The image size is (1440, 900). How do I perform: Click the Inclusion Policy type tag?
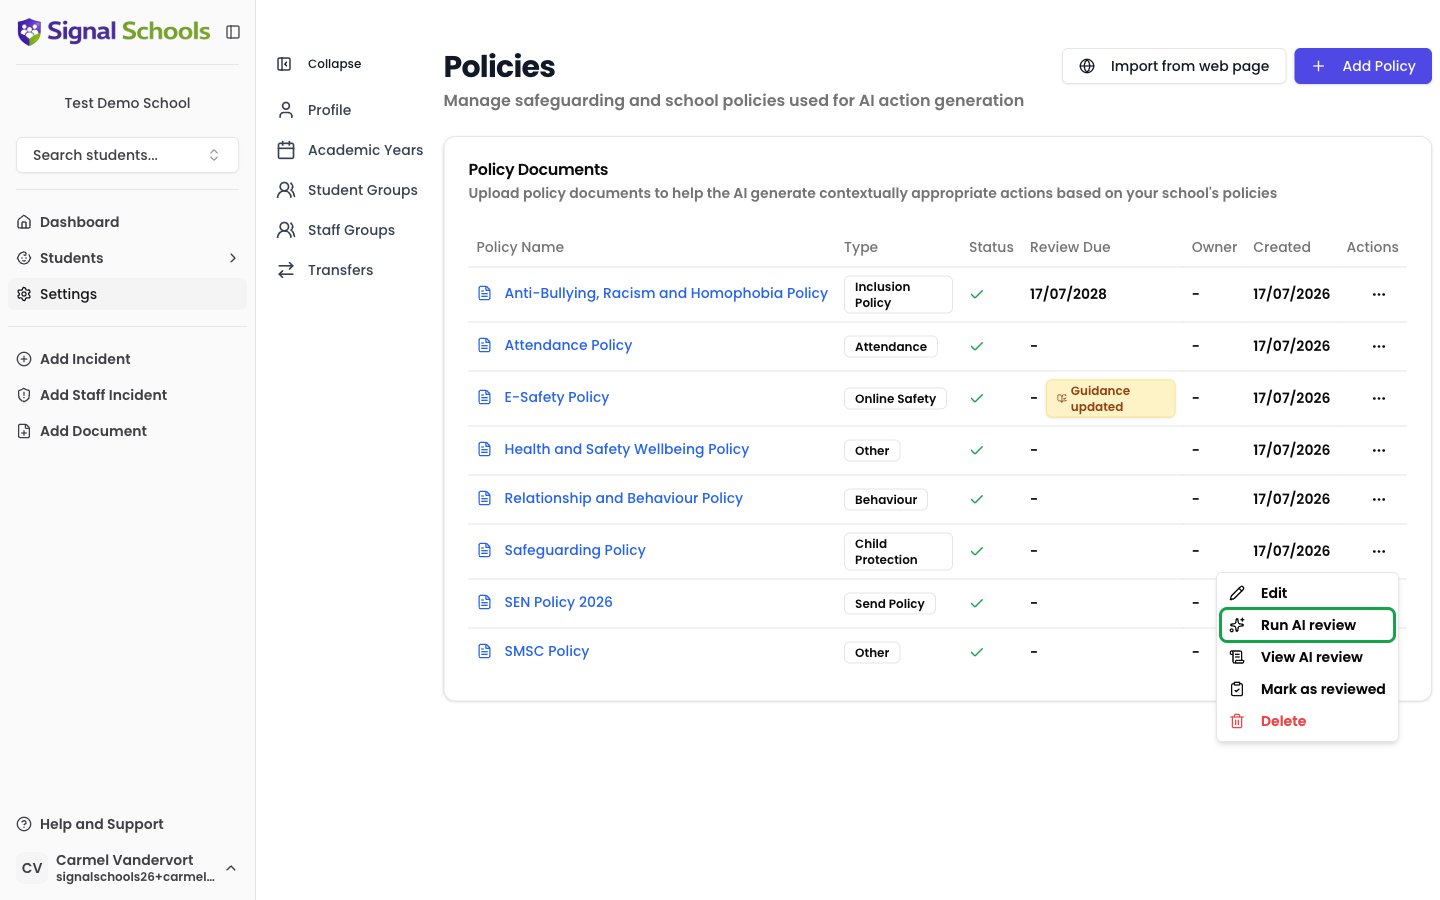pyautogui.click(x=898, y=294)
